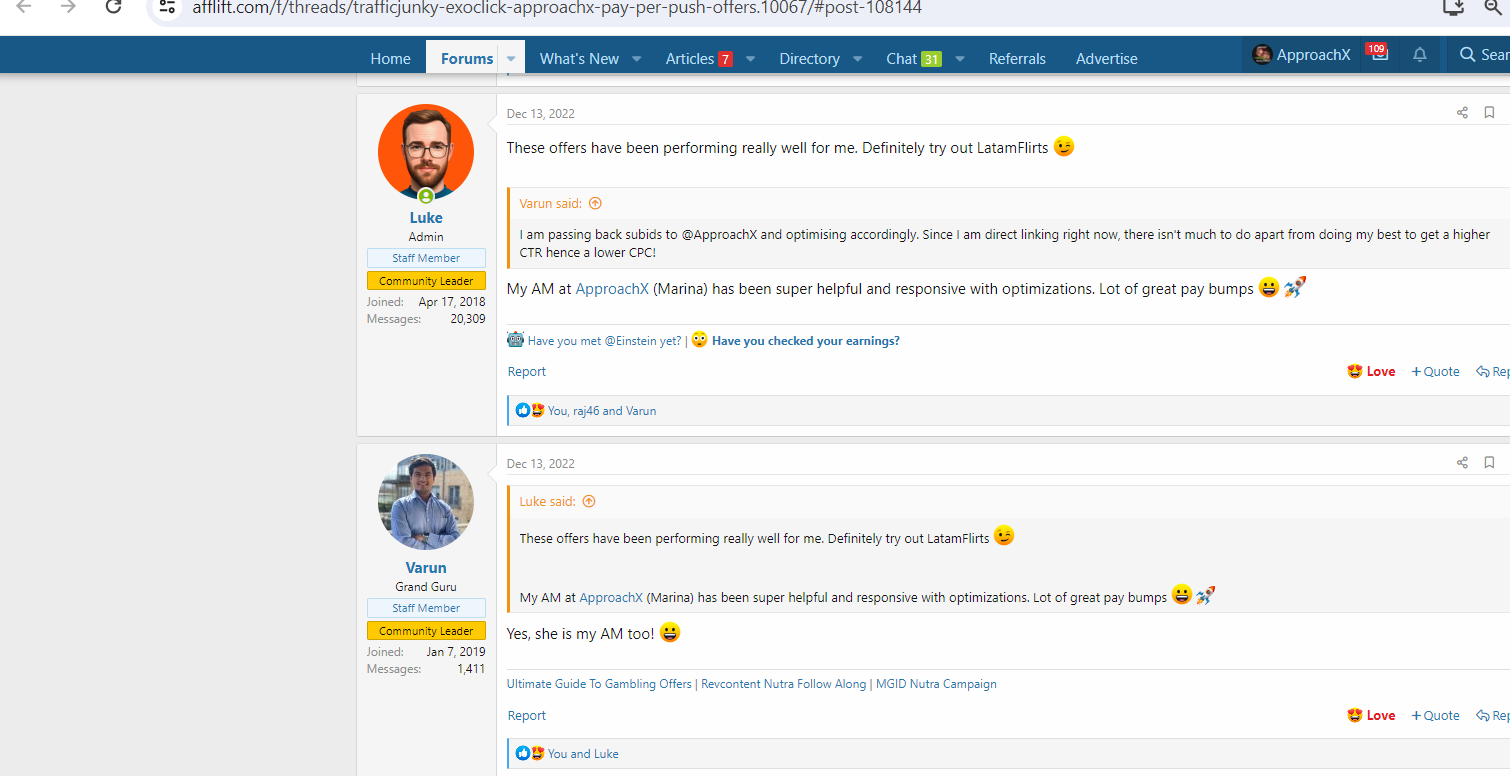Go to the Referrals page
Image resolution: width=1510 pixels, height=776 pixels.
pyautogui.click(x=1017, y=58)
